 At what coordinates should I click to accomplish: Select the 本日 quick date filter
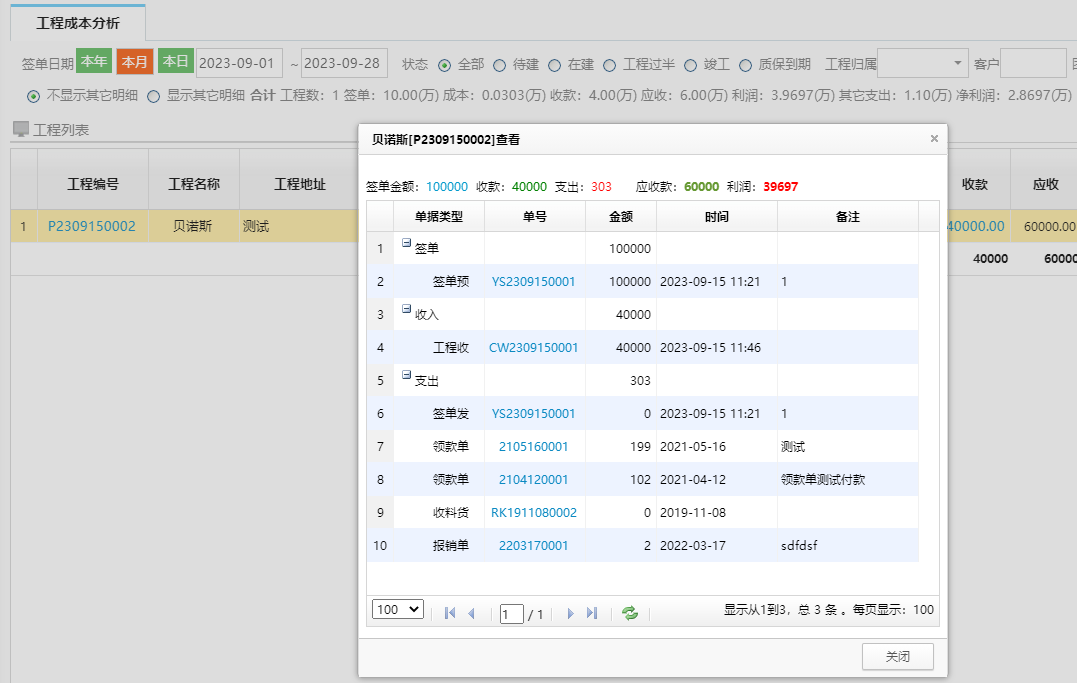[x=175, y=61]
